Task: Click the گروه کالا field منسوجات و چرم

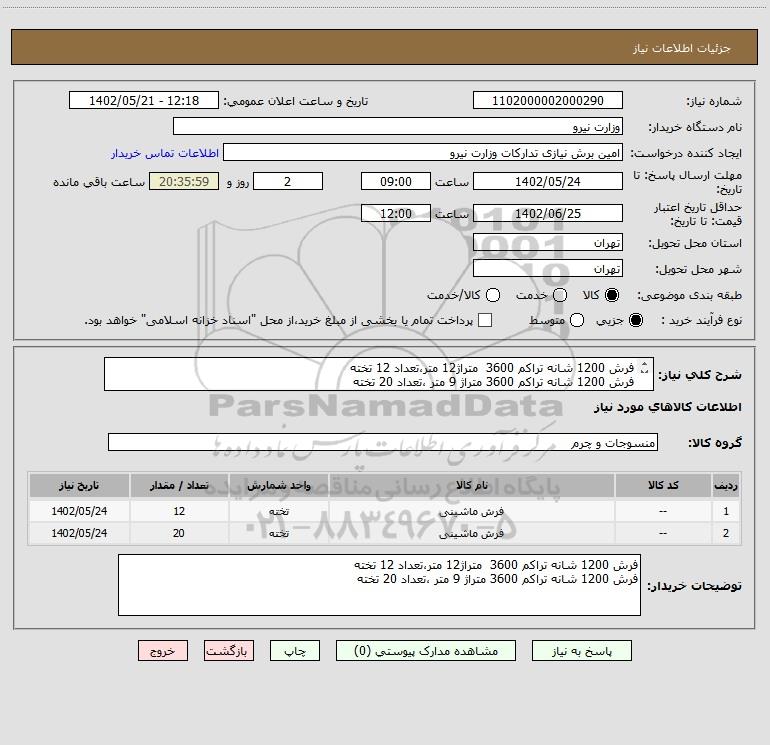Action: pos(383,442)
